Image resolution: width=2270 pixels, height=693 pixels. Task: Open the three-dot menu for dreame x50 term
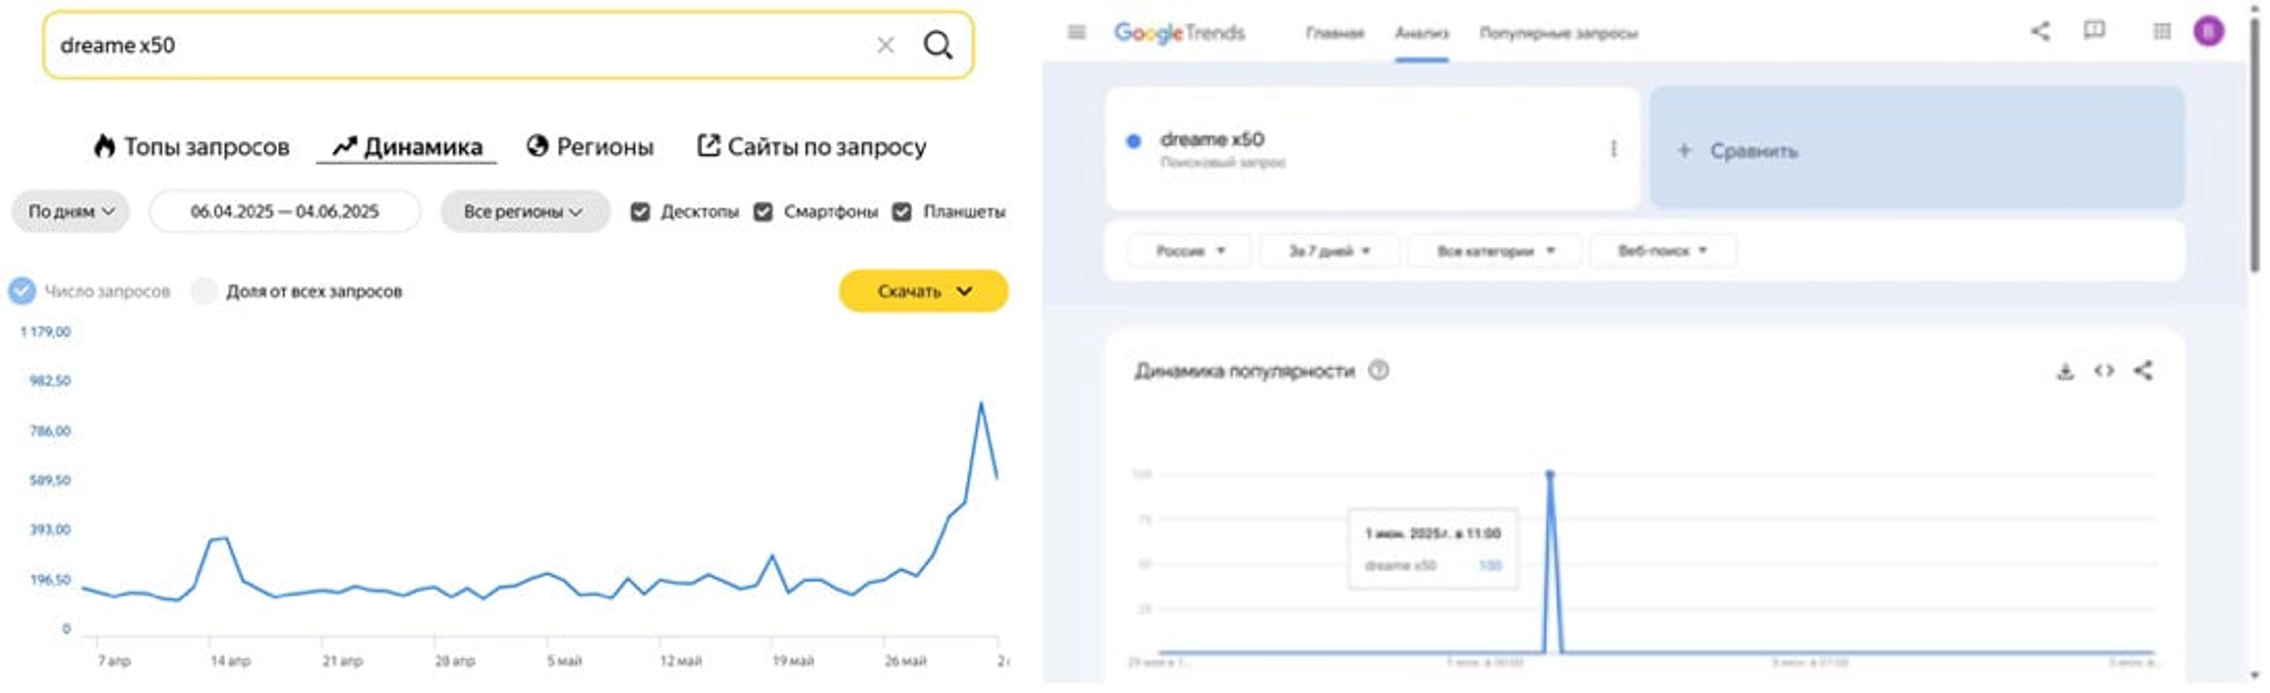[1613, 149]
